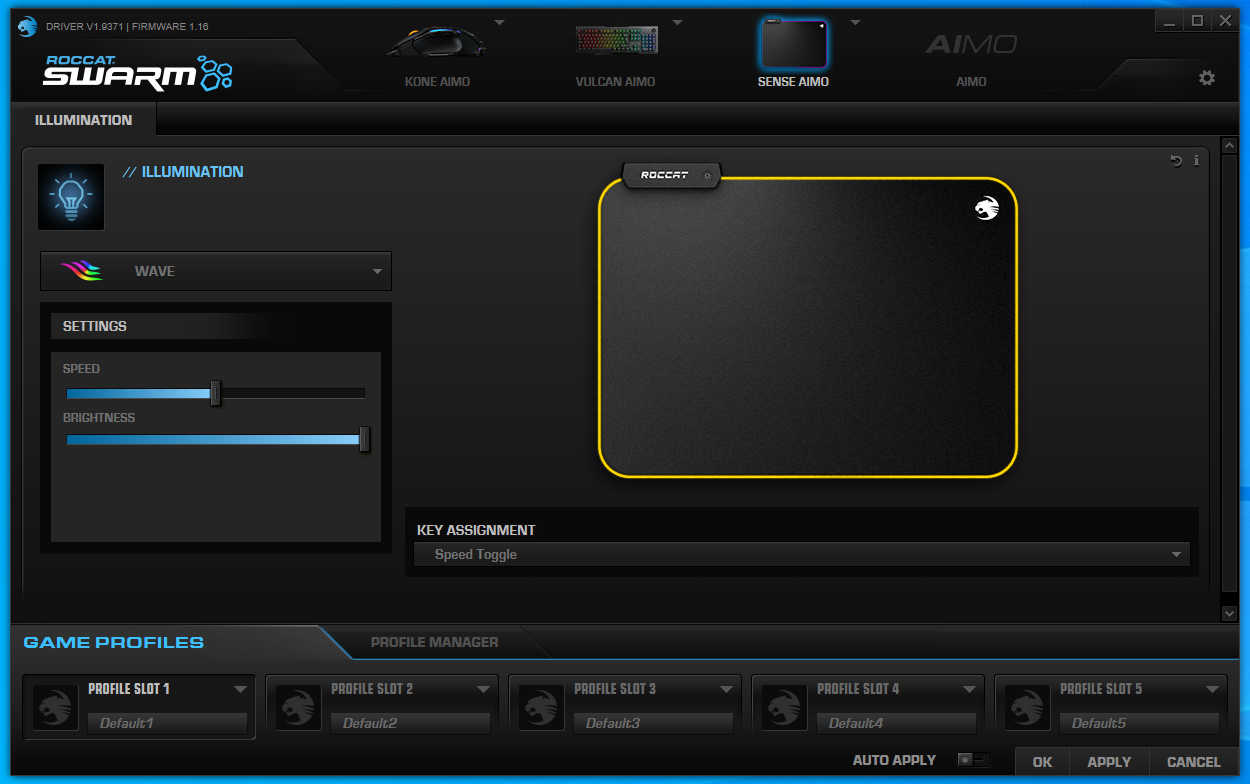This screenshot has width=1250, height=784.
Task: Open the Speed Toggle key assignment dropdown
Action: pyautogui.click(x=802, y=555)
